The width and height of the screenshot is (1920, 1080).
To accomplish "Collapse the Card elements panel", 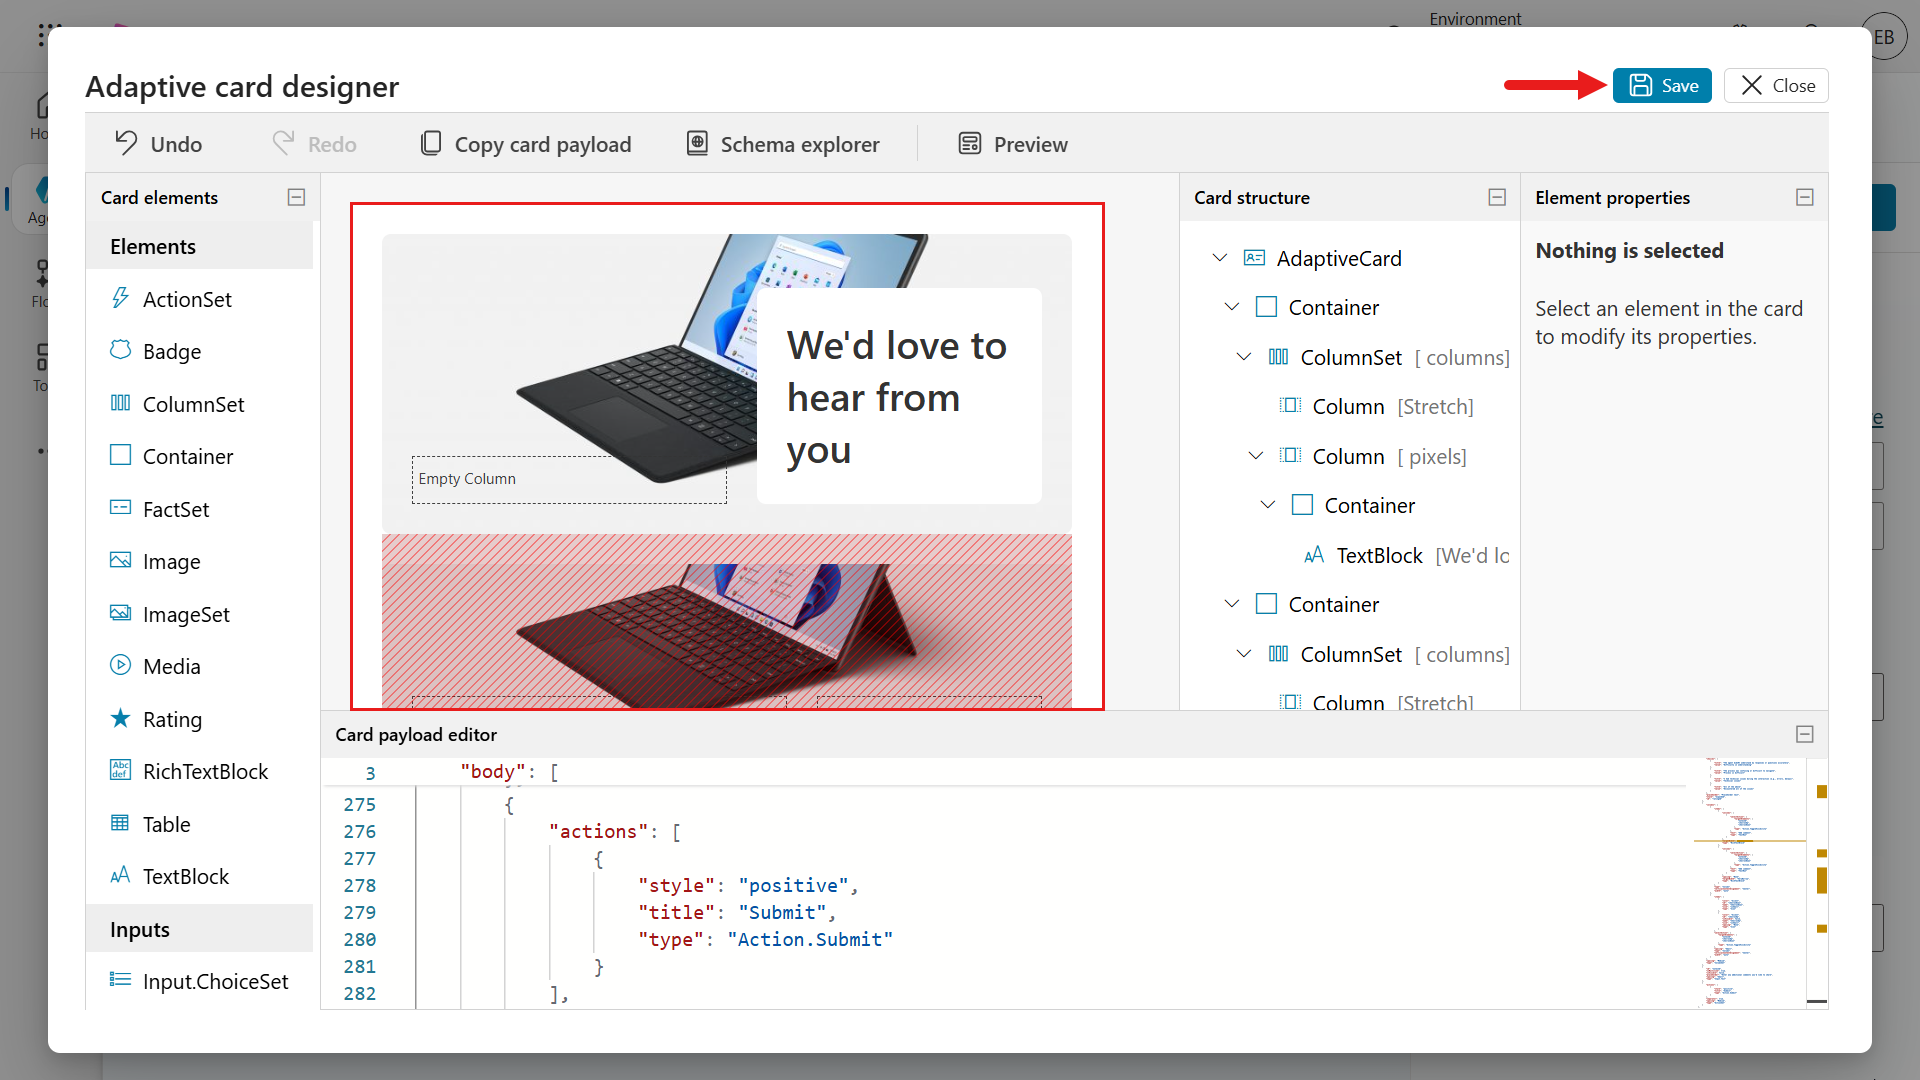I will [x=296, y=197].
